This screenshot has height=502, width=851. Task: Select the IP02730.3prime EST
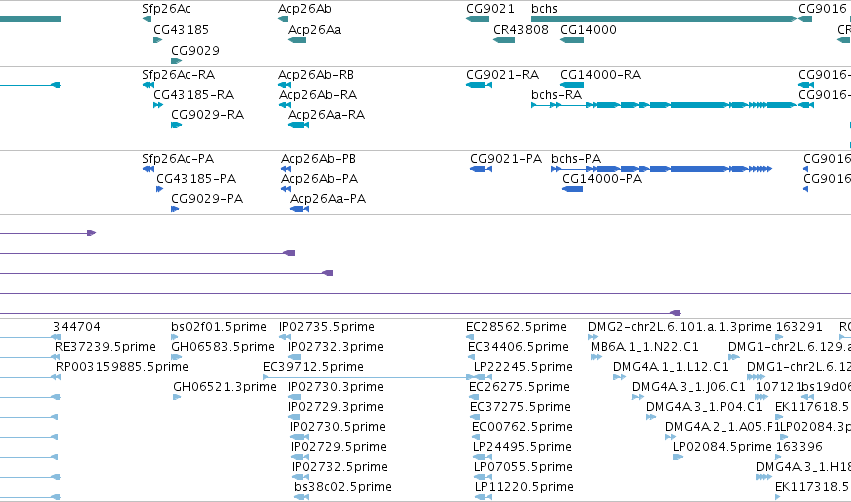295,397
